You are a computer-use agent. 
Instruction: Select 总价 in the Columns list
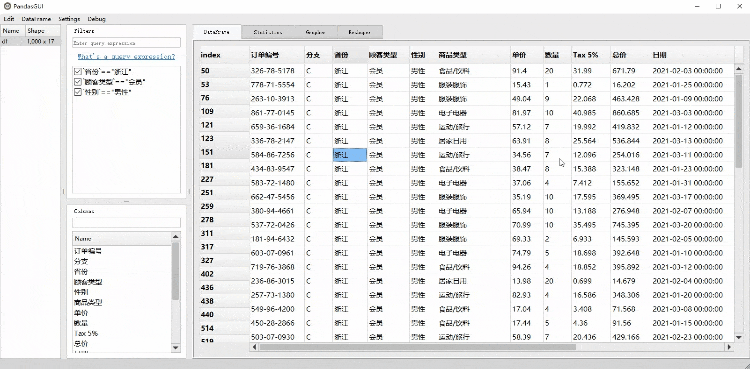point(81,344)
